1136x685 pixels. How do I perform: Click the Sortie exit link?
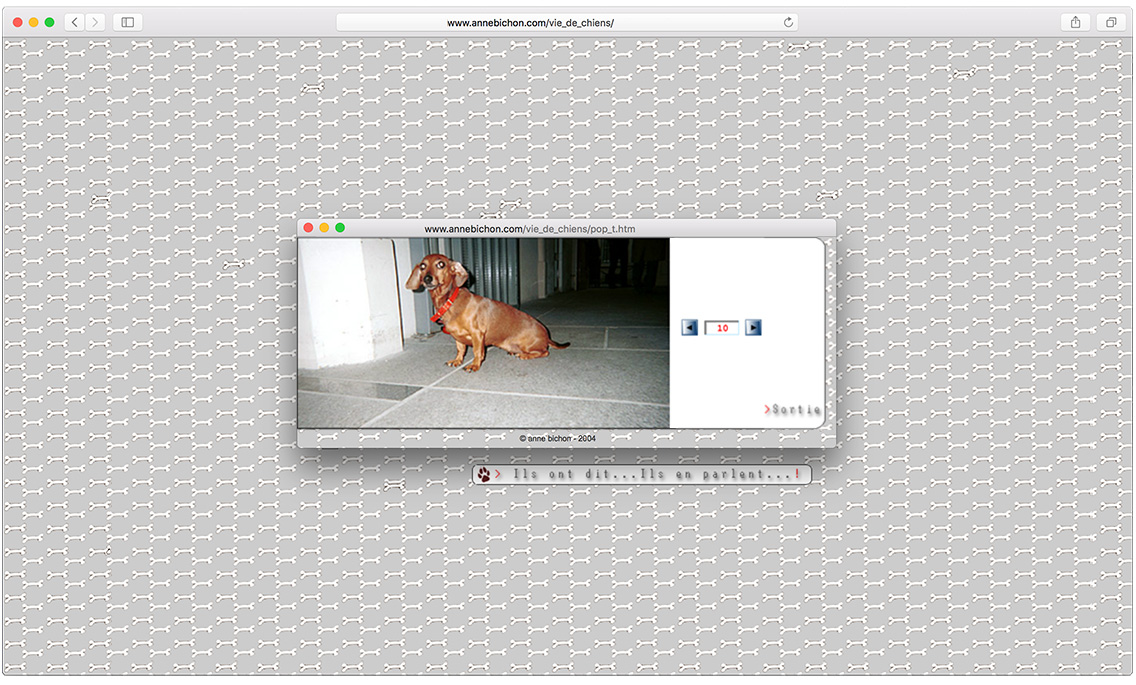[794, 409]
